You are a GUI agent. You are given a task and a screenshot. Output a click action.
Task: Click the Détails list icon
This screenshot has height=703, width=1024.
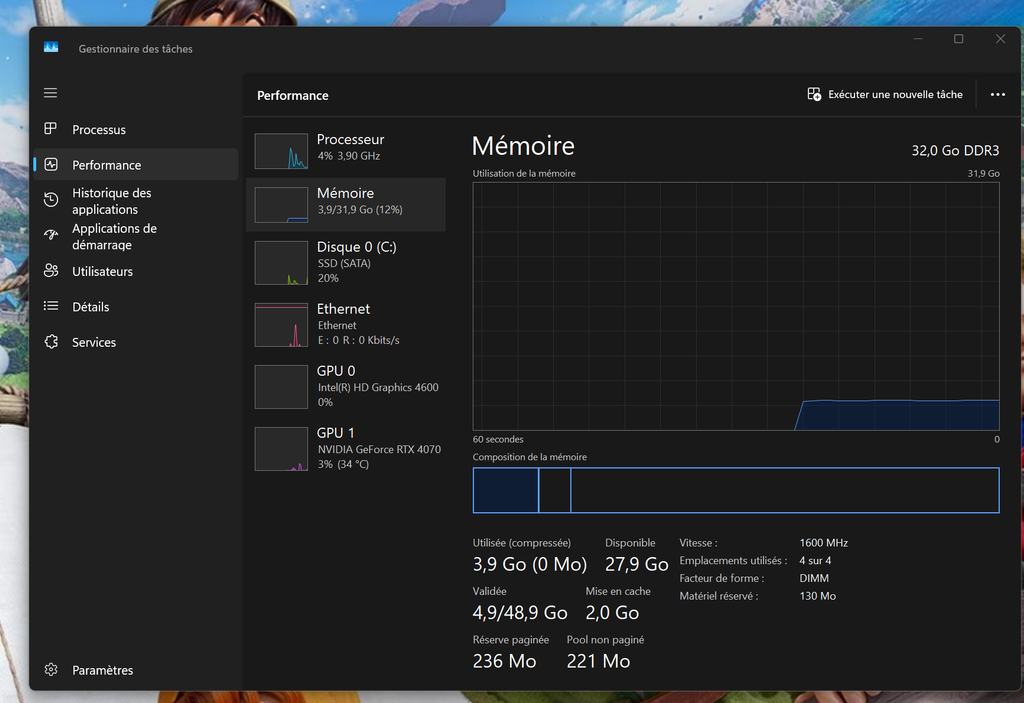tap(51, 307)
